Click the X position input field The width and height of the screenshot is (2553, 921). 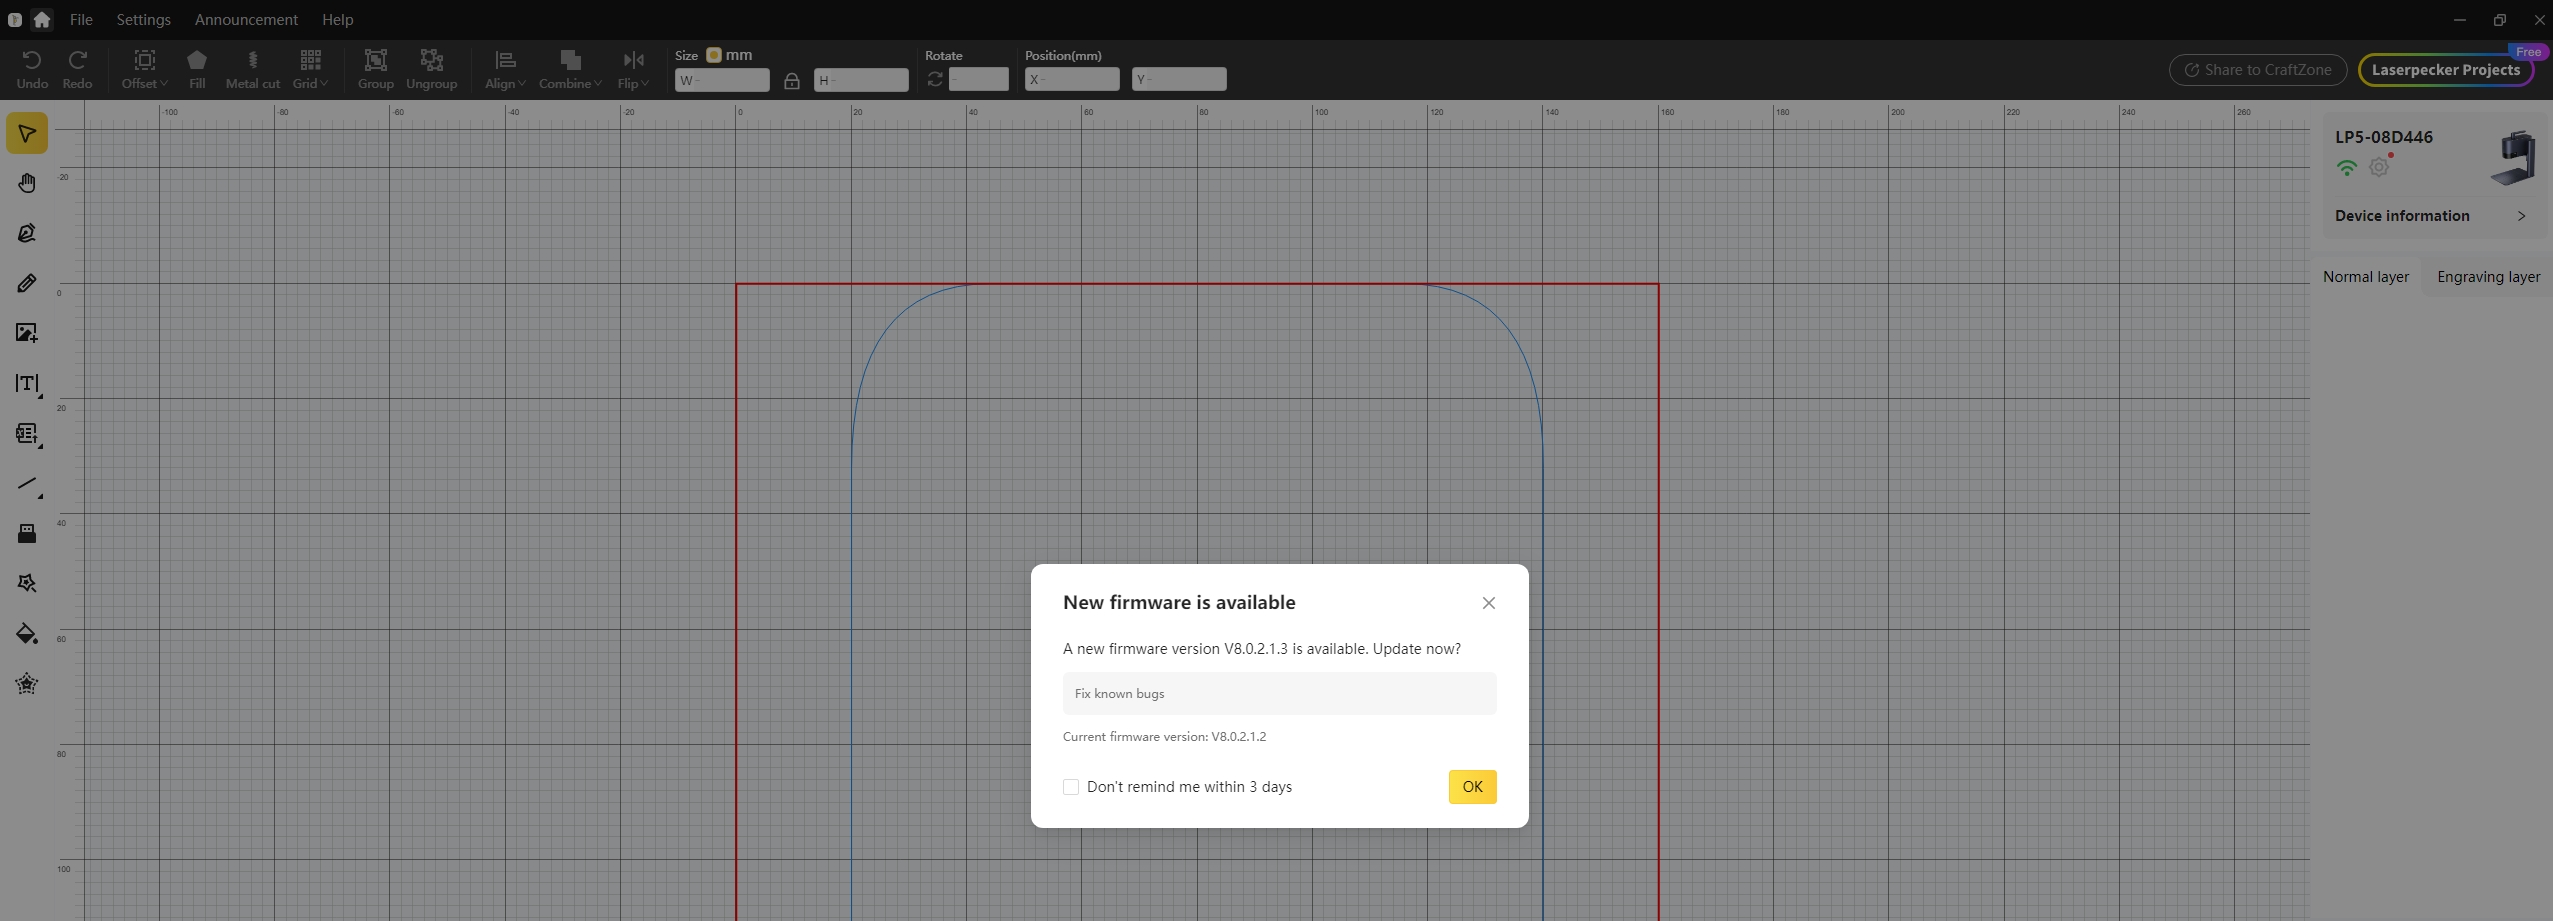pos(1072,80)
